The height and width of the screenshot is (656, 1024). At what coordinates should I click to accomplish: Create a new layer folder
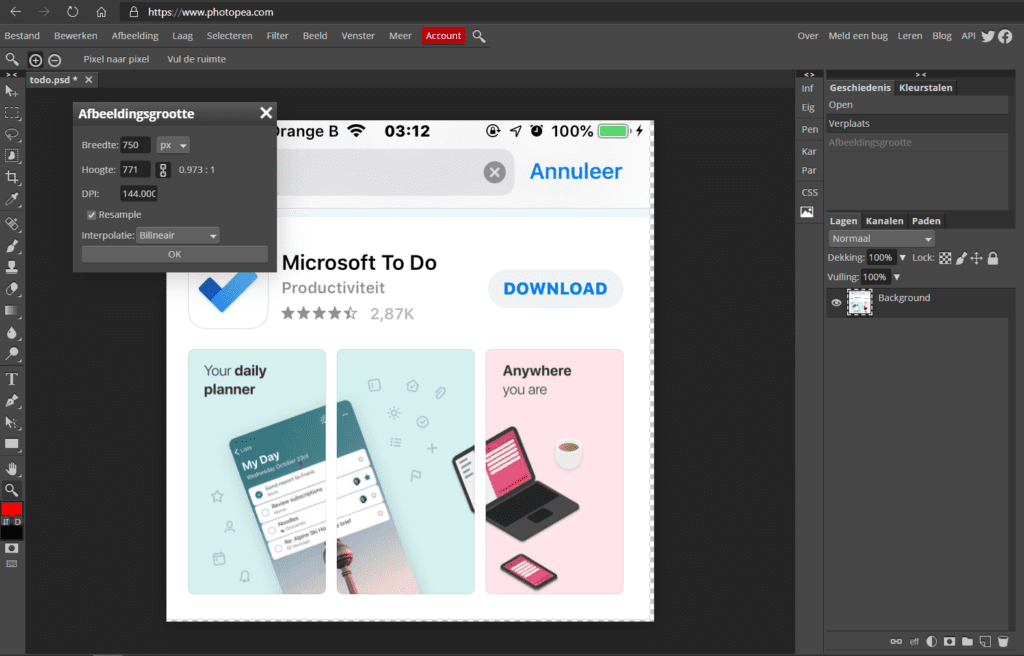click(967, 642)
